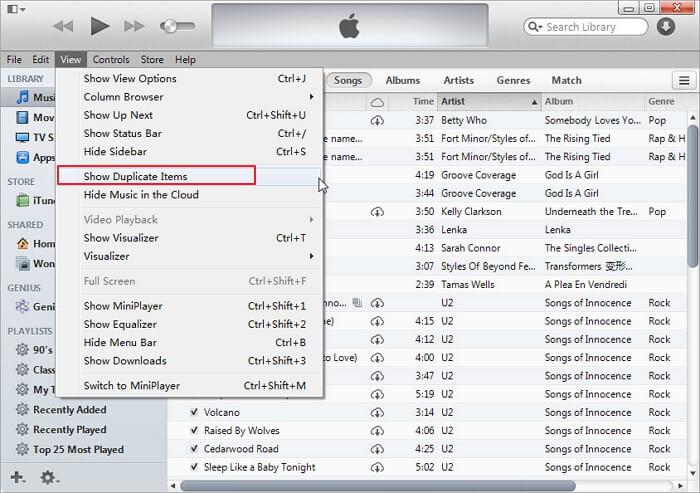This screenshot has width=700, height=493.
Task: Switch to the Genres tab
Action: [513, 80]
